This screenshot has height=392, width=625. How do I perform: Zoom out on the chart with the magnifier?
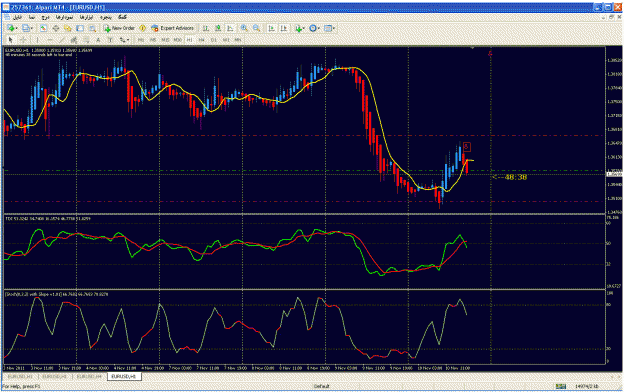(256, 28)
